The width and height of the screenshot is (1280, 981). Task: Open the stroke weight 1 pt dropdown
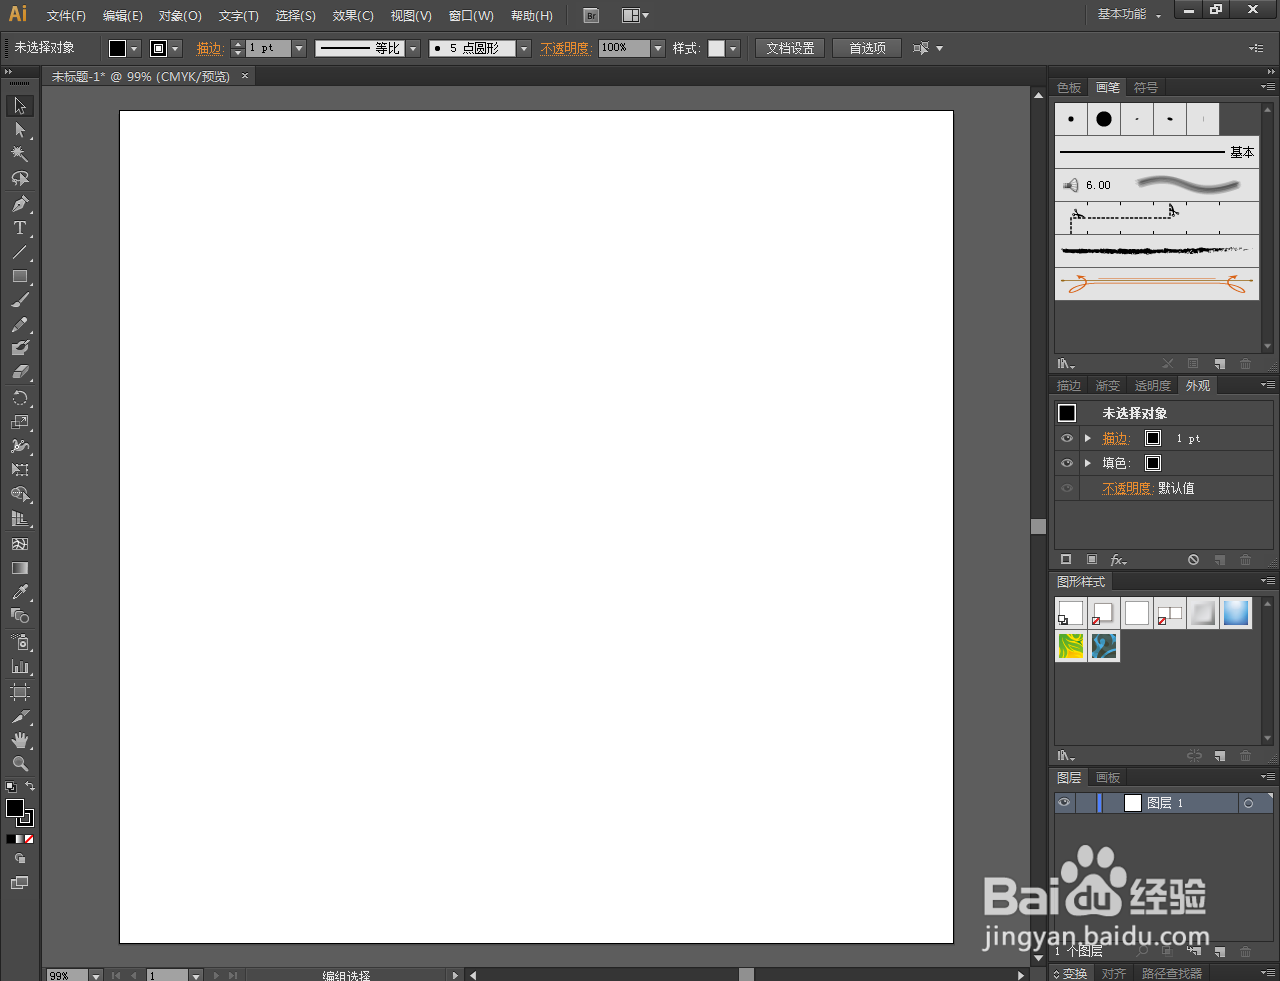click(299, 48)
